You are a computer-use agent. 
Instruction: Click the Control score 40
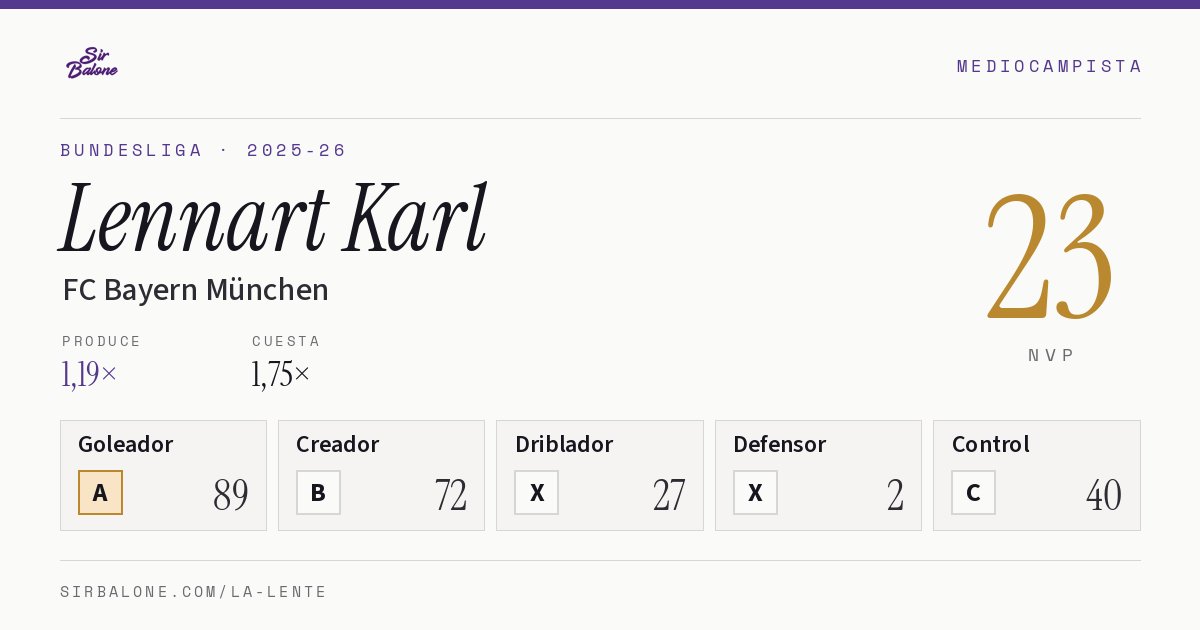1104,495
